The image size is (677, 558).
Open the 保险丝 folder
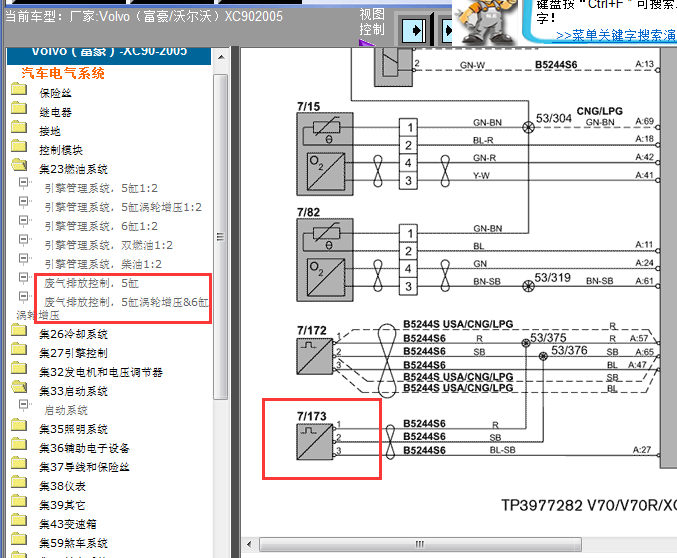tap(55, 93)
